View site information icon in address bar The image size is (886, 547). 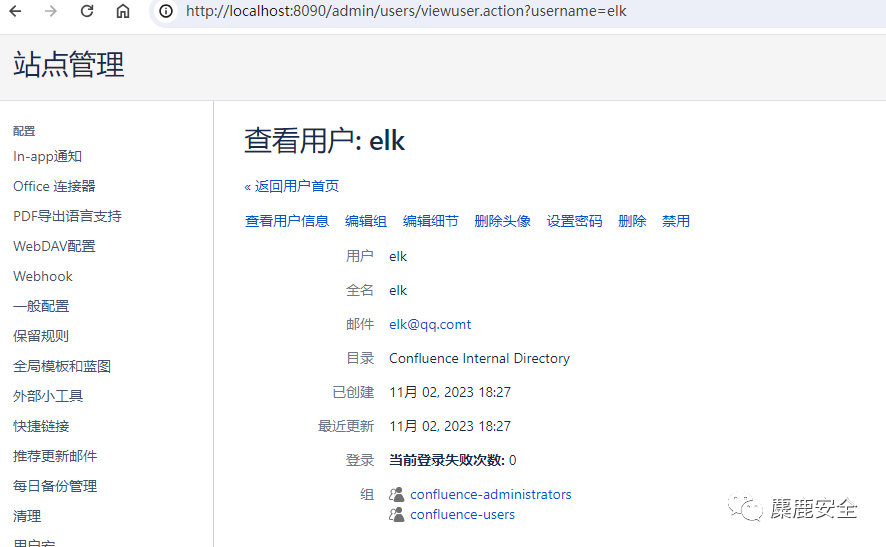click(x=166, y=11)
